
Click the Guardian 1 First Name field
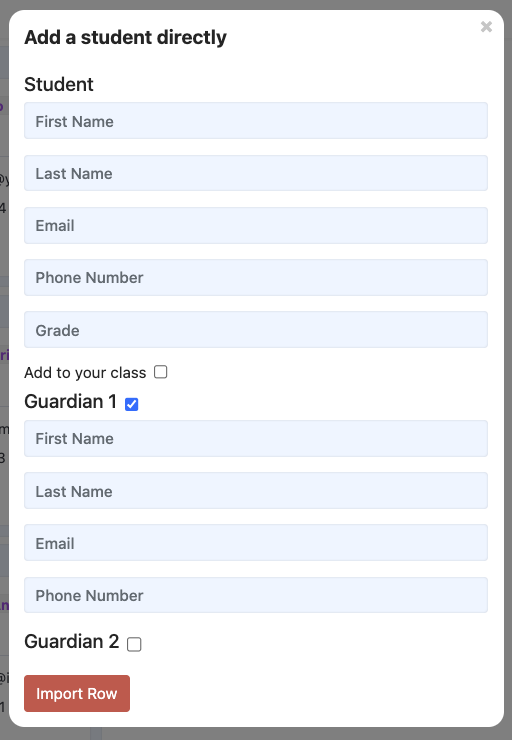point(256,438)
